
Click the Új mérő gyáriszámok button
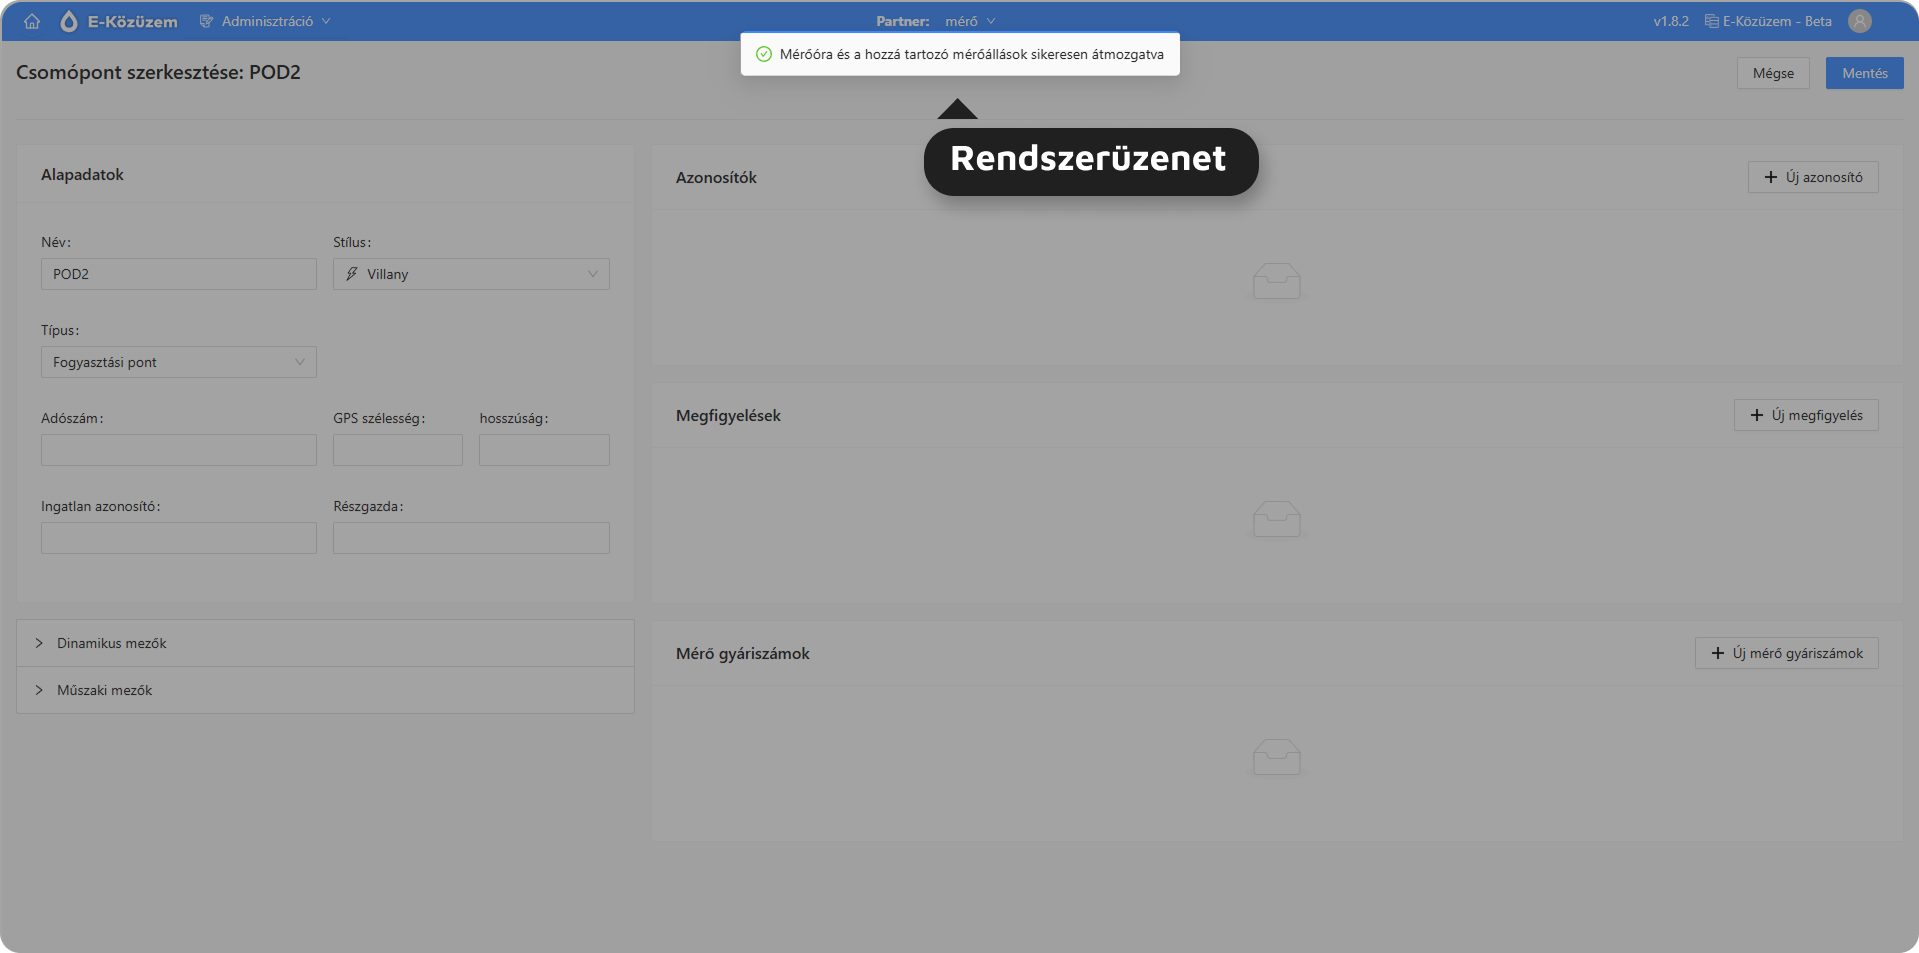[x=1786, y=653]
